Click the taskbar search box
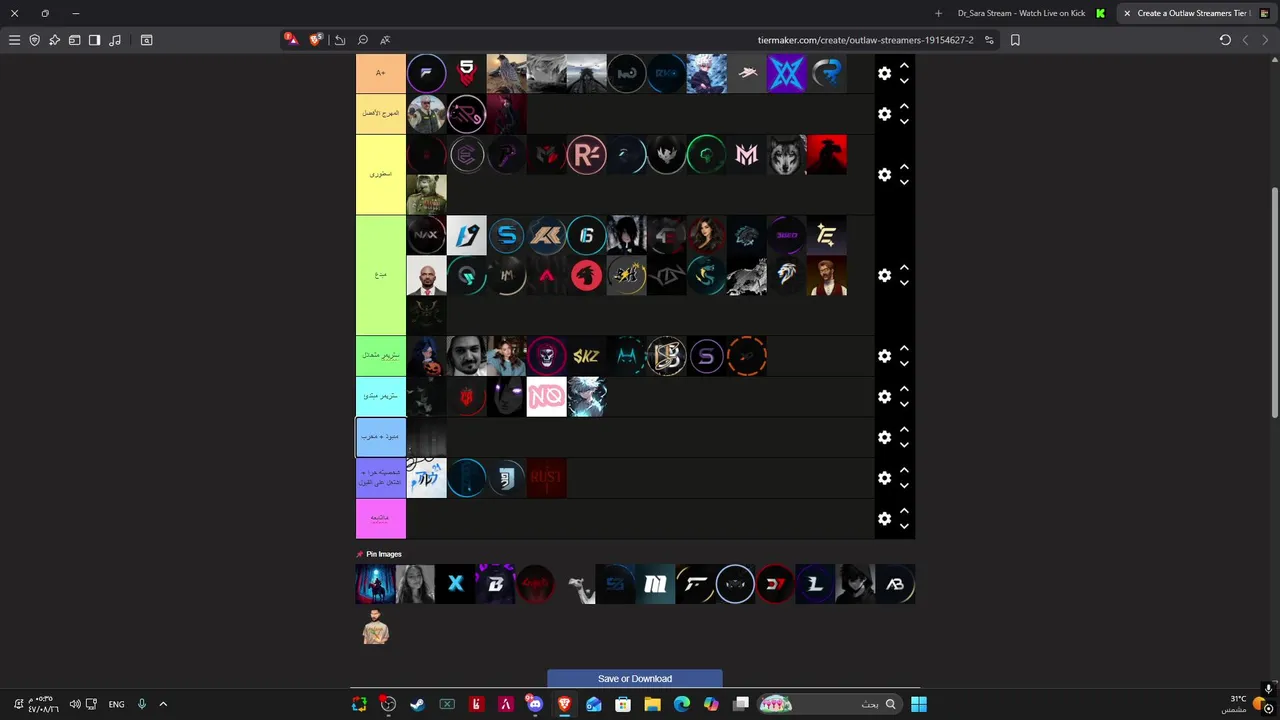 pos(830,704)
